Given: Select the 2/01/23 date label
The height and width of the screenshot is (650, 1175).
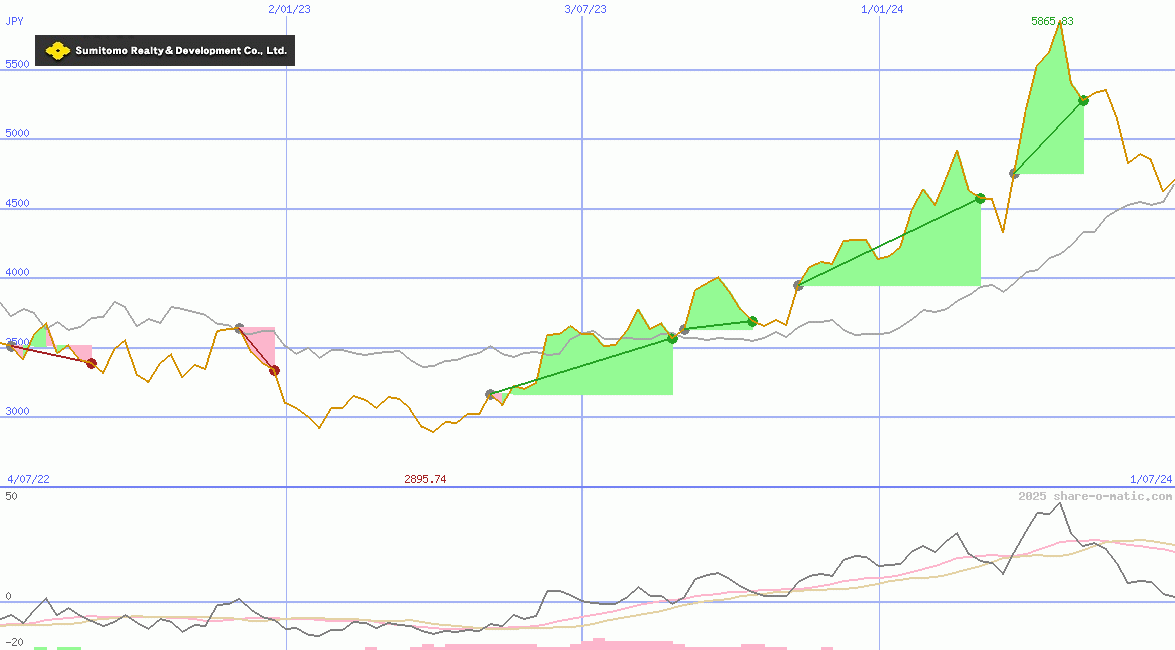Looking at the screenshot, I should coord(289,9).
